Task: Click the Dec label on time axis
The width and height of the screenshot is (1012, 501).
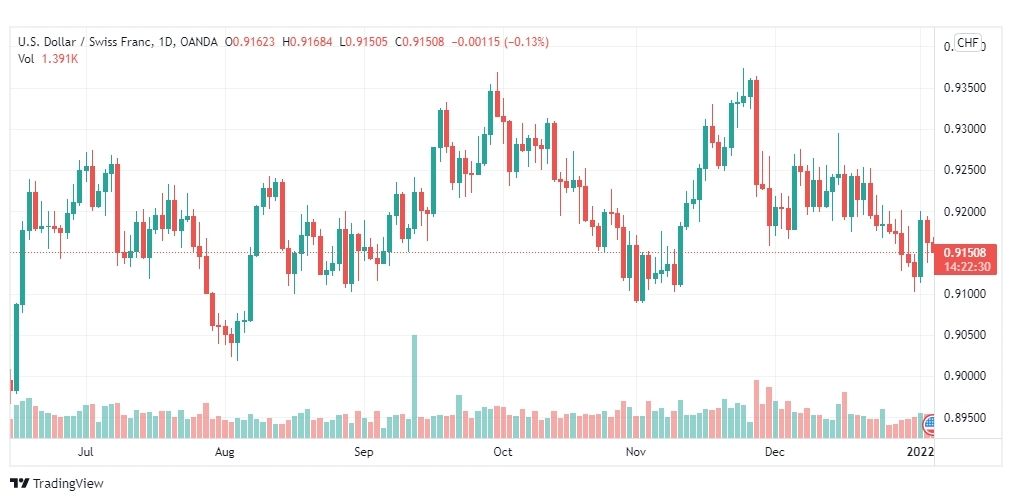Action: click(x=773, y=452)
